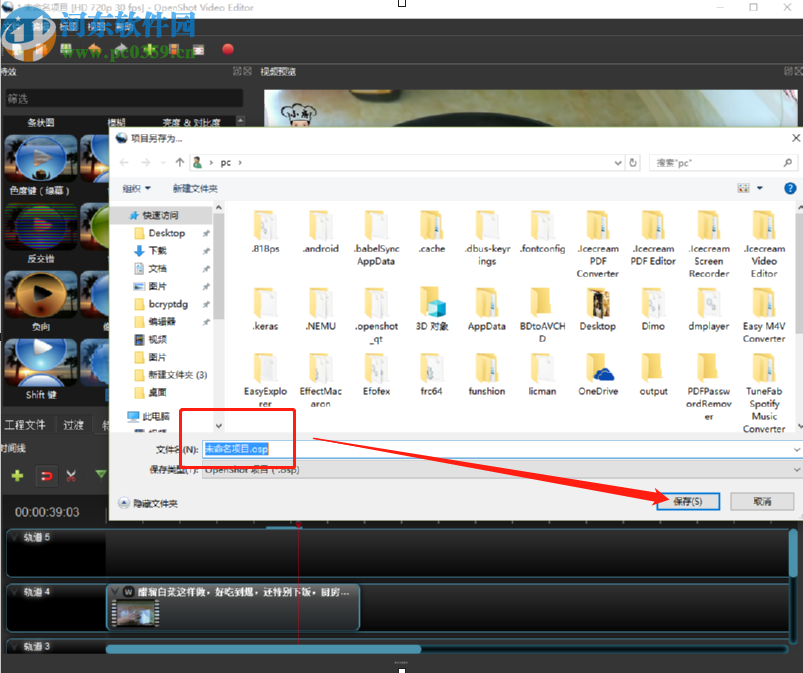This screenshot has width=803, height=673.
Task: Open the 组织 dropdown menu
Action: click(x=137, y=188)
